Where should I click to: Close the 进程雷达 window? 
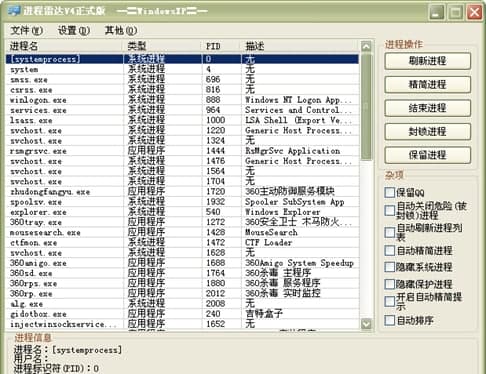coord(474,13)
